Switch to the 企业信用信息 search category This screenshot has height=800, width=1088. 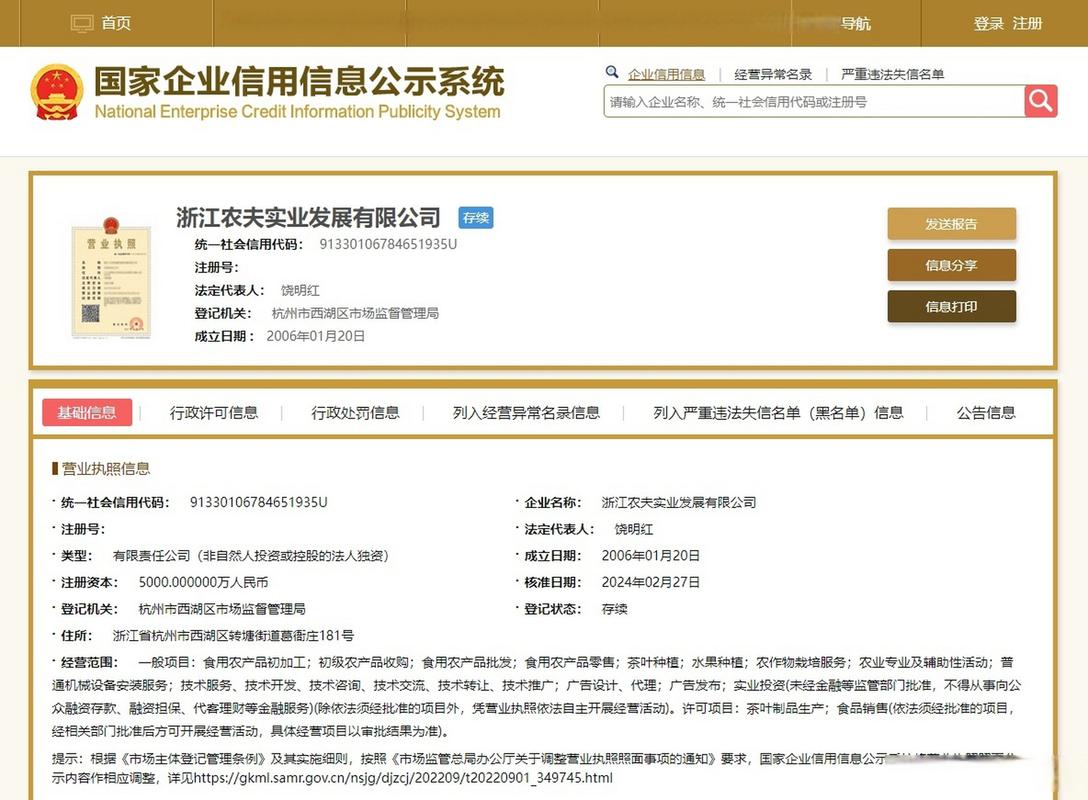pyautogui.click(x=667, y=73)
